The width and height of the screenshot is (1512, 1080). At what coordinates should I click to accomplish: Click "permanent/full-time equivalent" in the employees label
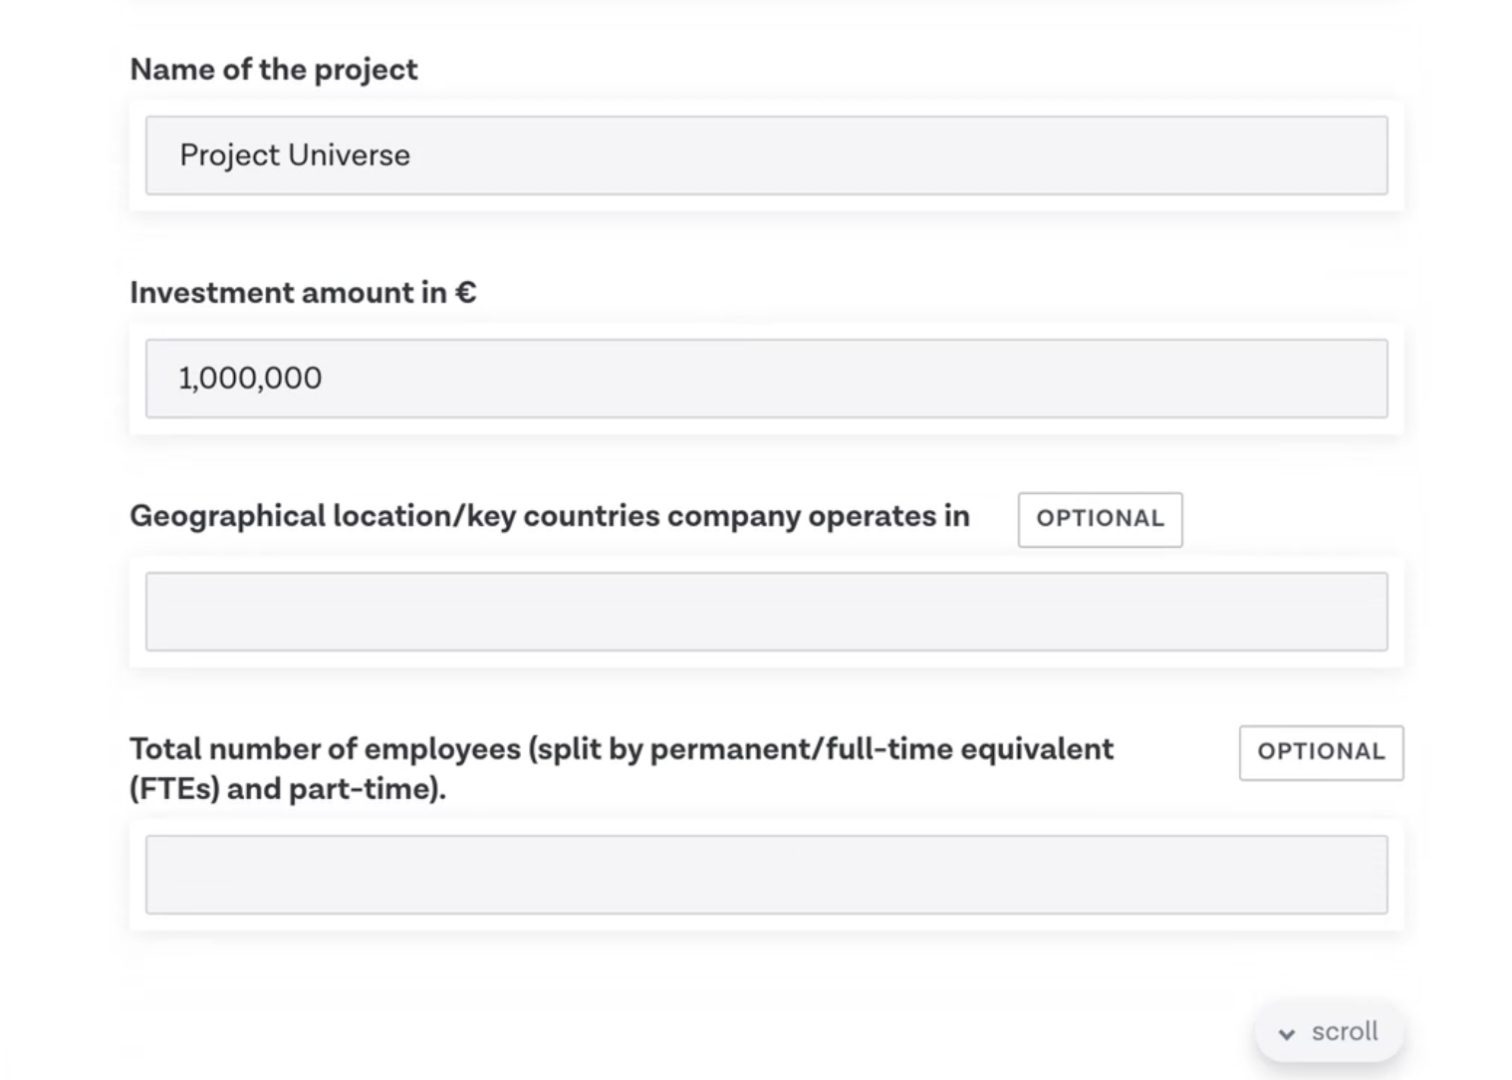coord(881,749)
